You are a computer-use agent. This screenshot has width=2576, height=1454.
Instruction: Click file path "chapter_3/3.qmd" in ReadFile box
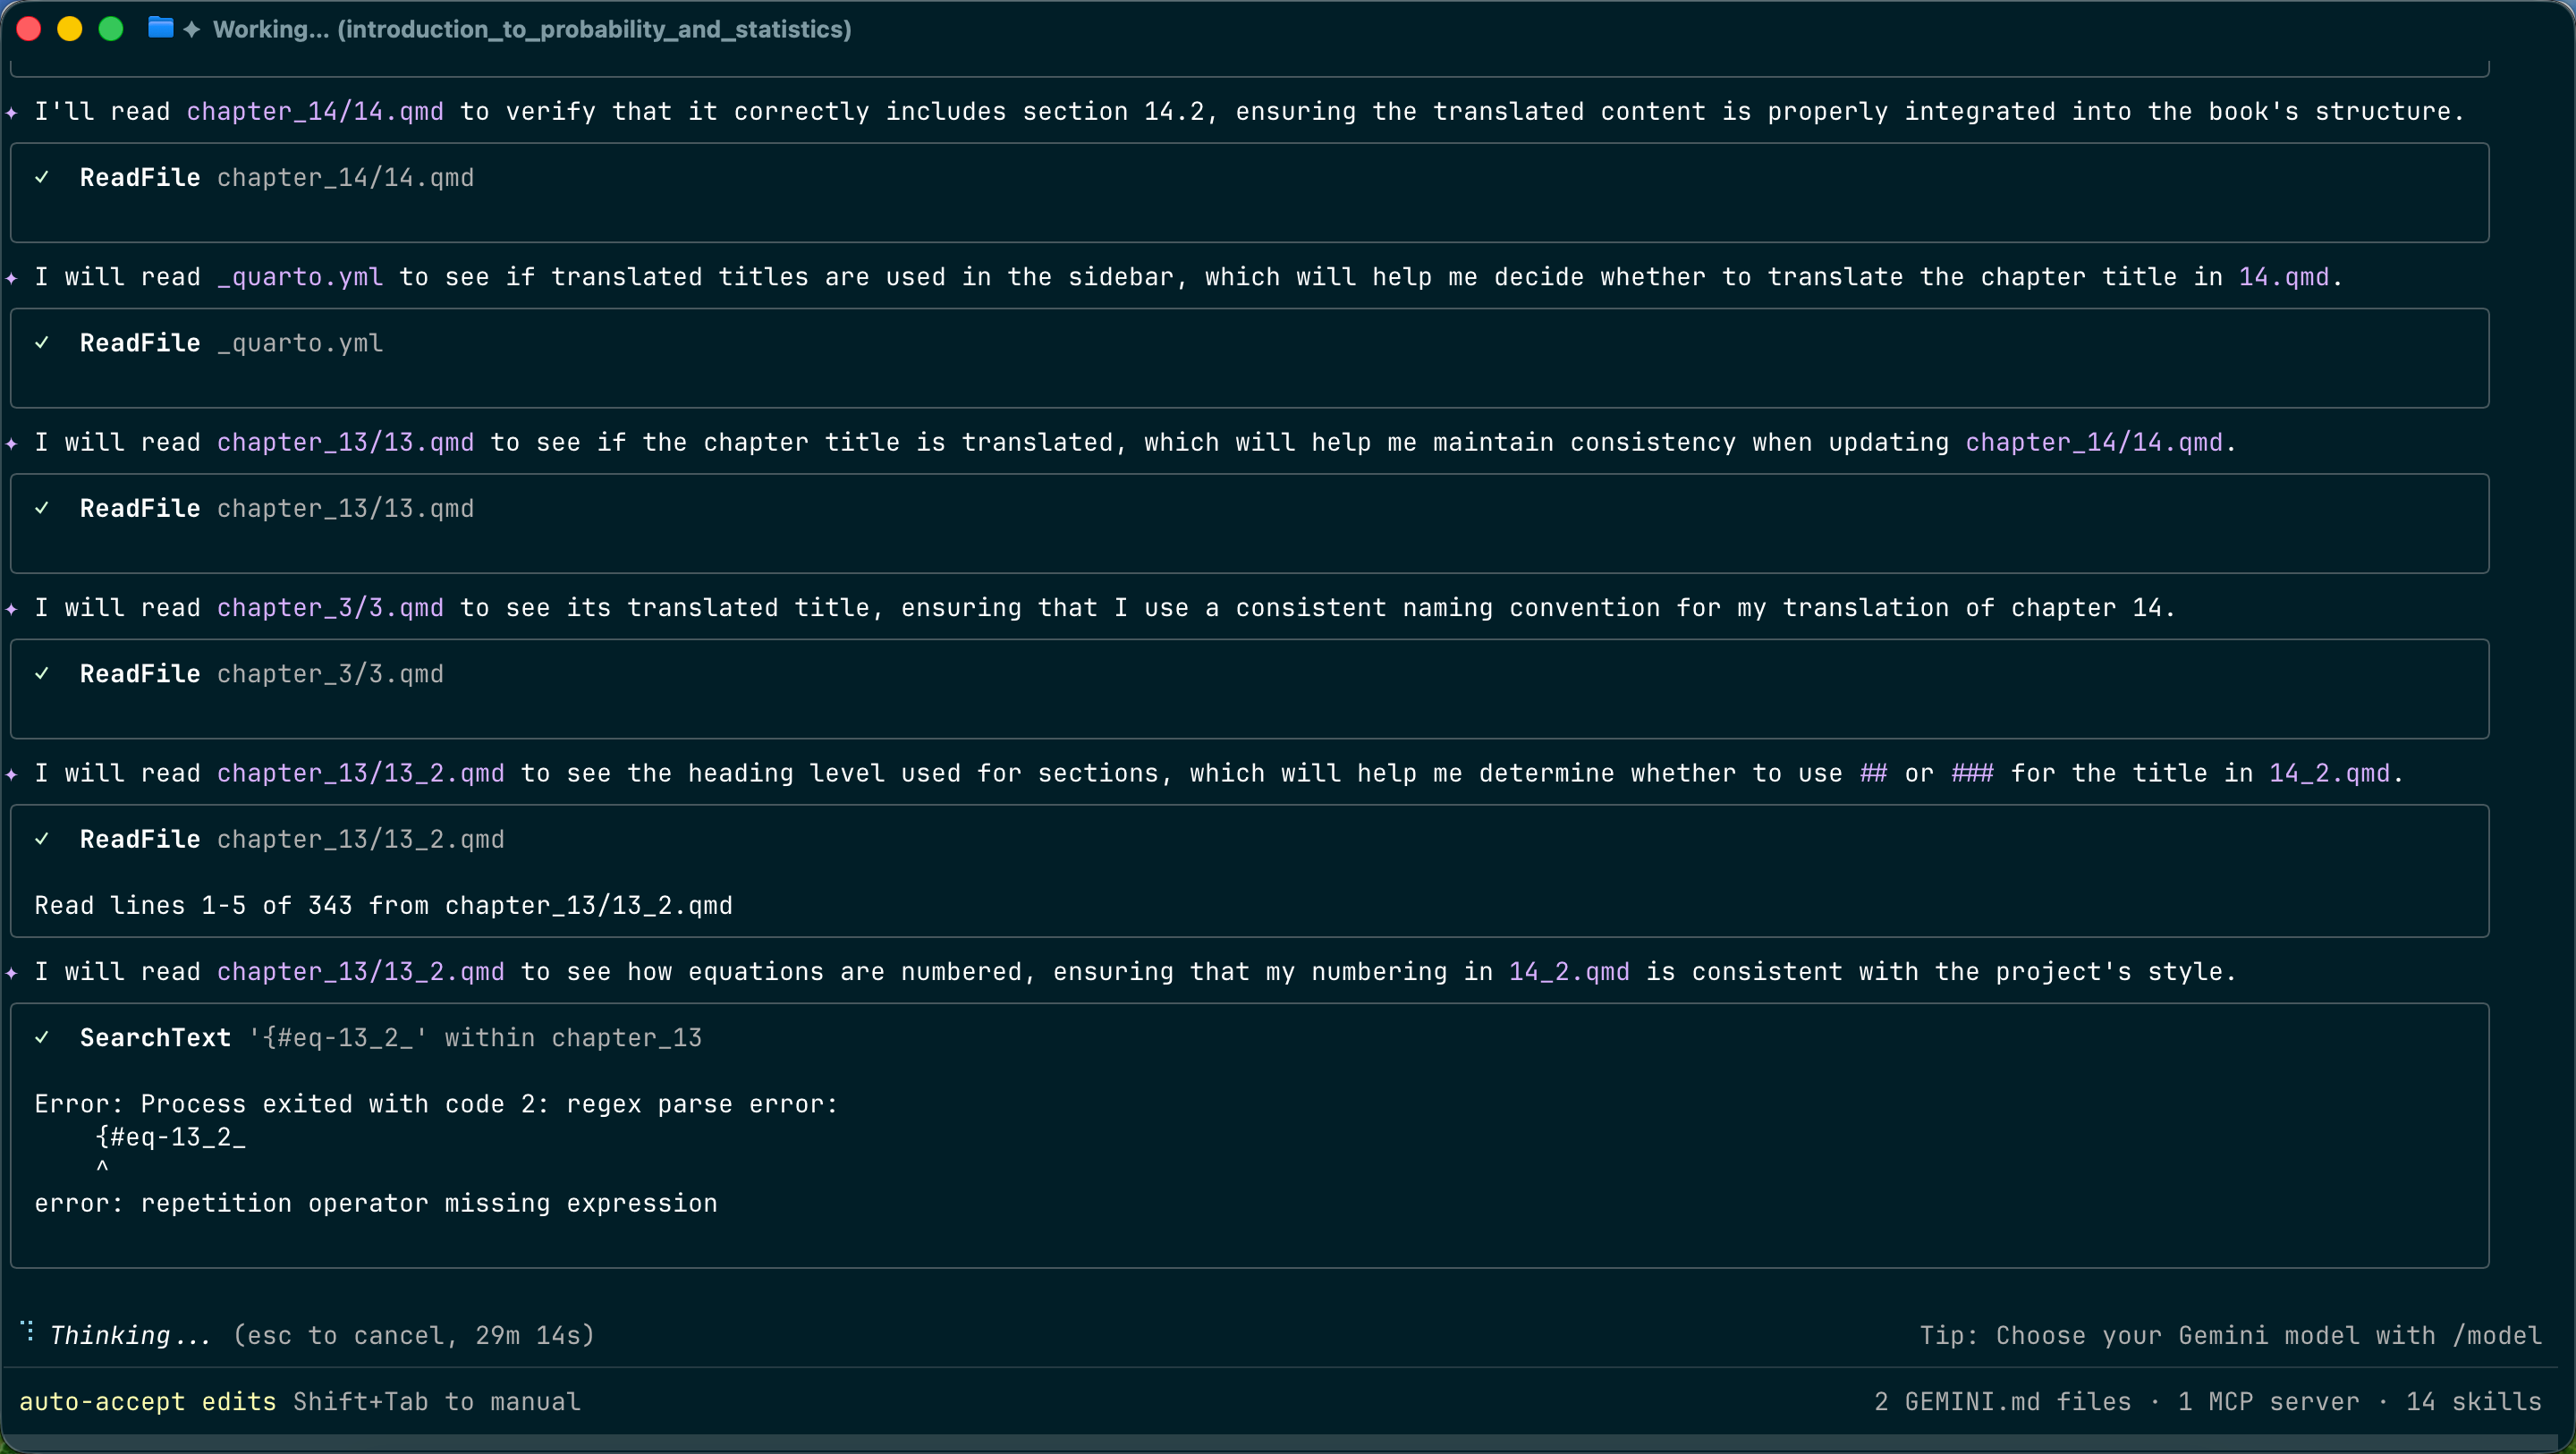coord(330,674)
